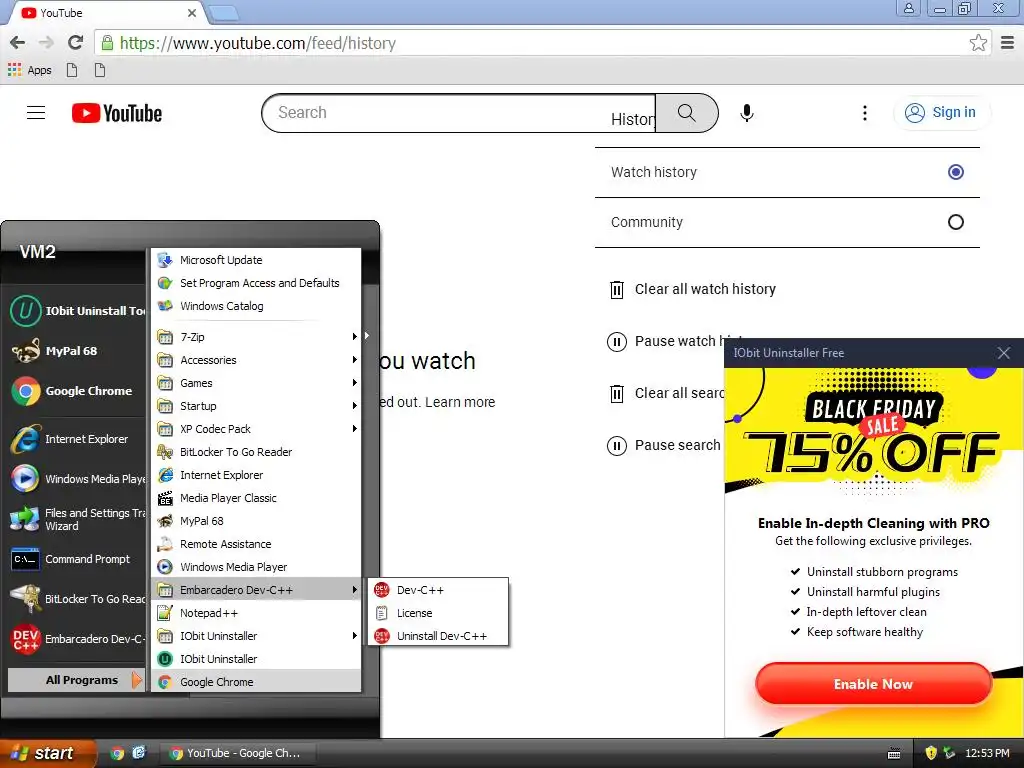
Task: Open the YouTube guide hamburger menu
Action: (x=36, y=113)
